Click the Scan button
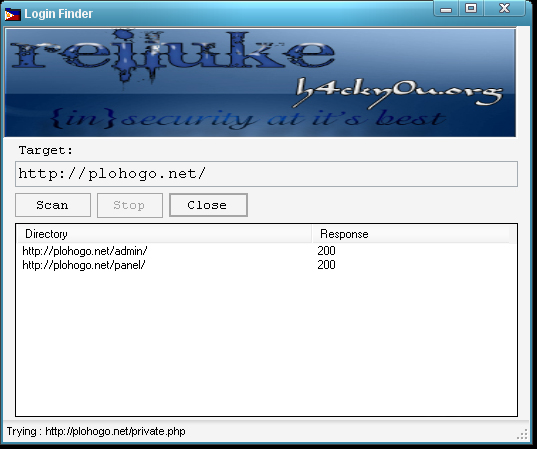The height and width of the screenshot is (449, 537). (x=53, y=205)
